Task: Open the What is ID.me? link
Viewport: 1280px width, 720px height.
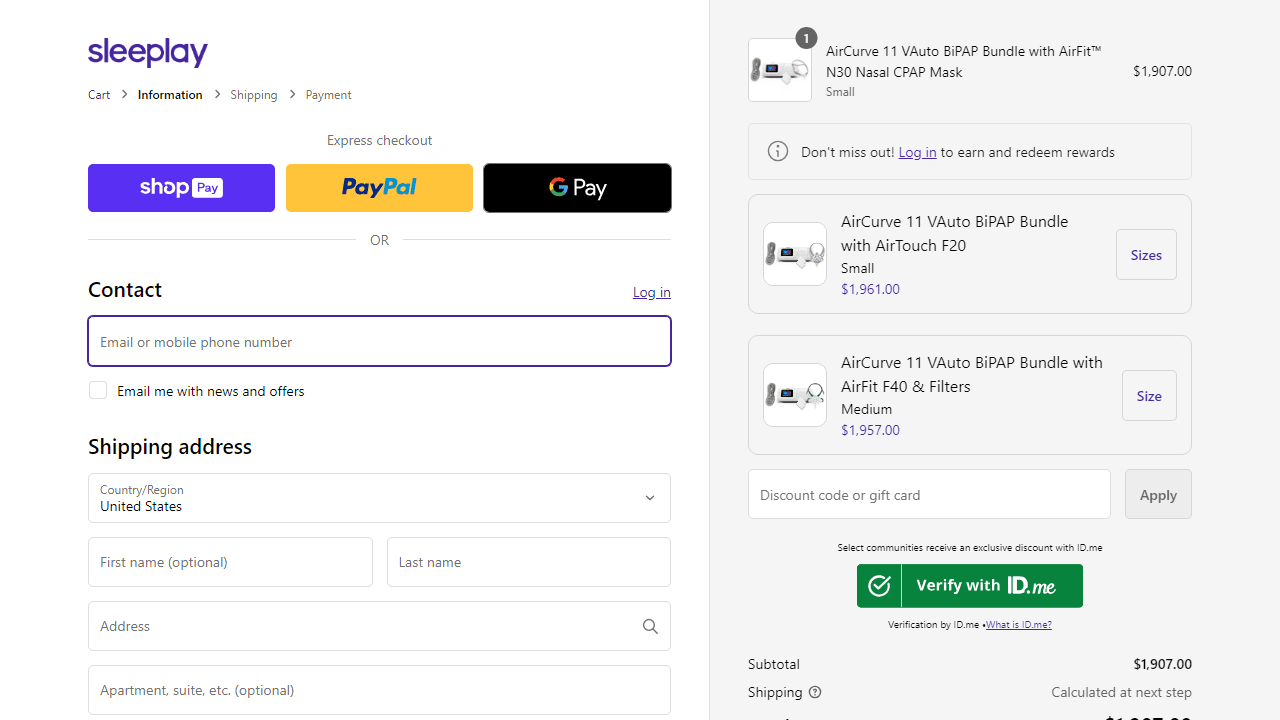Action: click(1018, 625)
